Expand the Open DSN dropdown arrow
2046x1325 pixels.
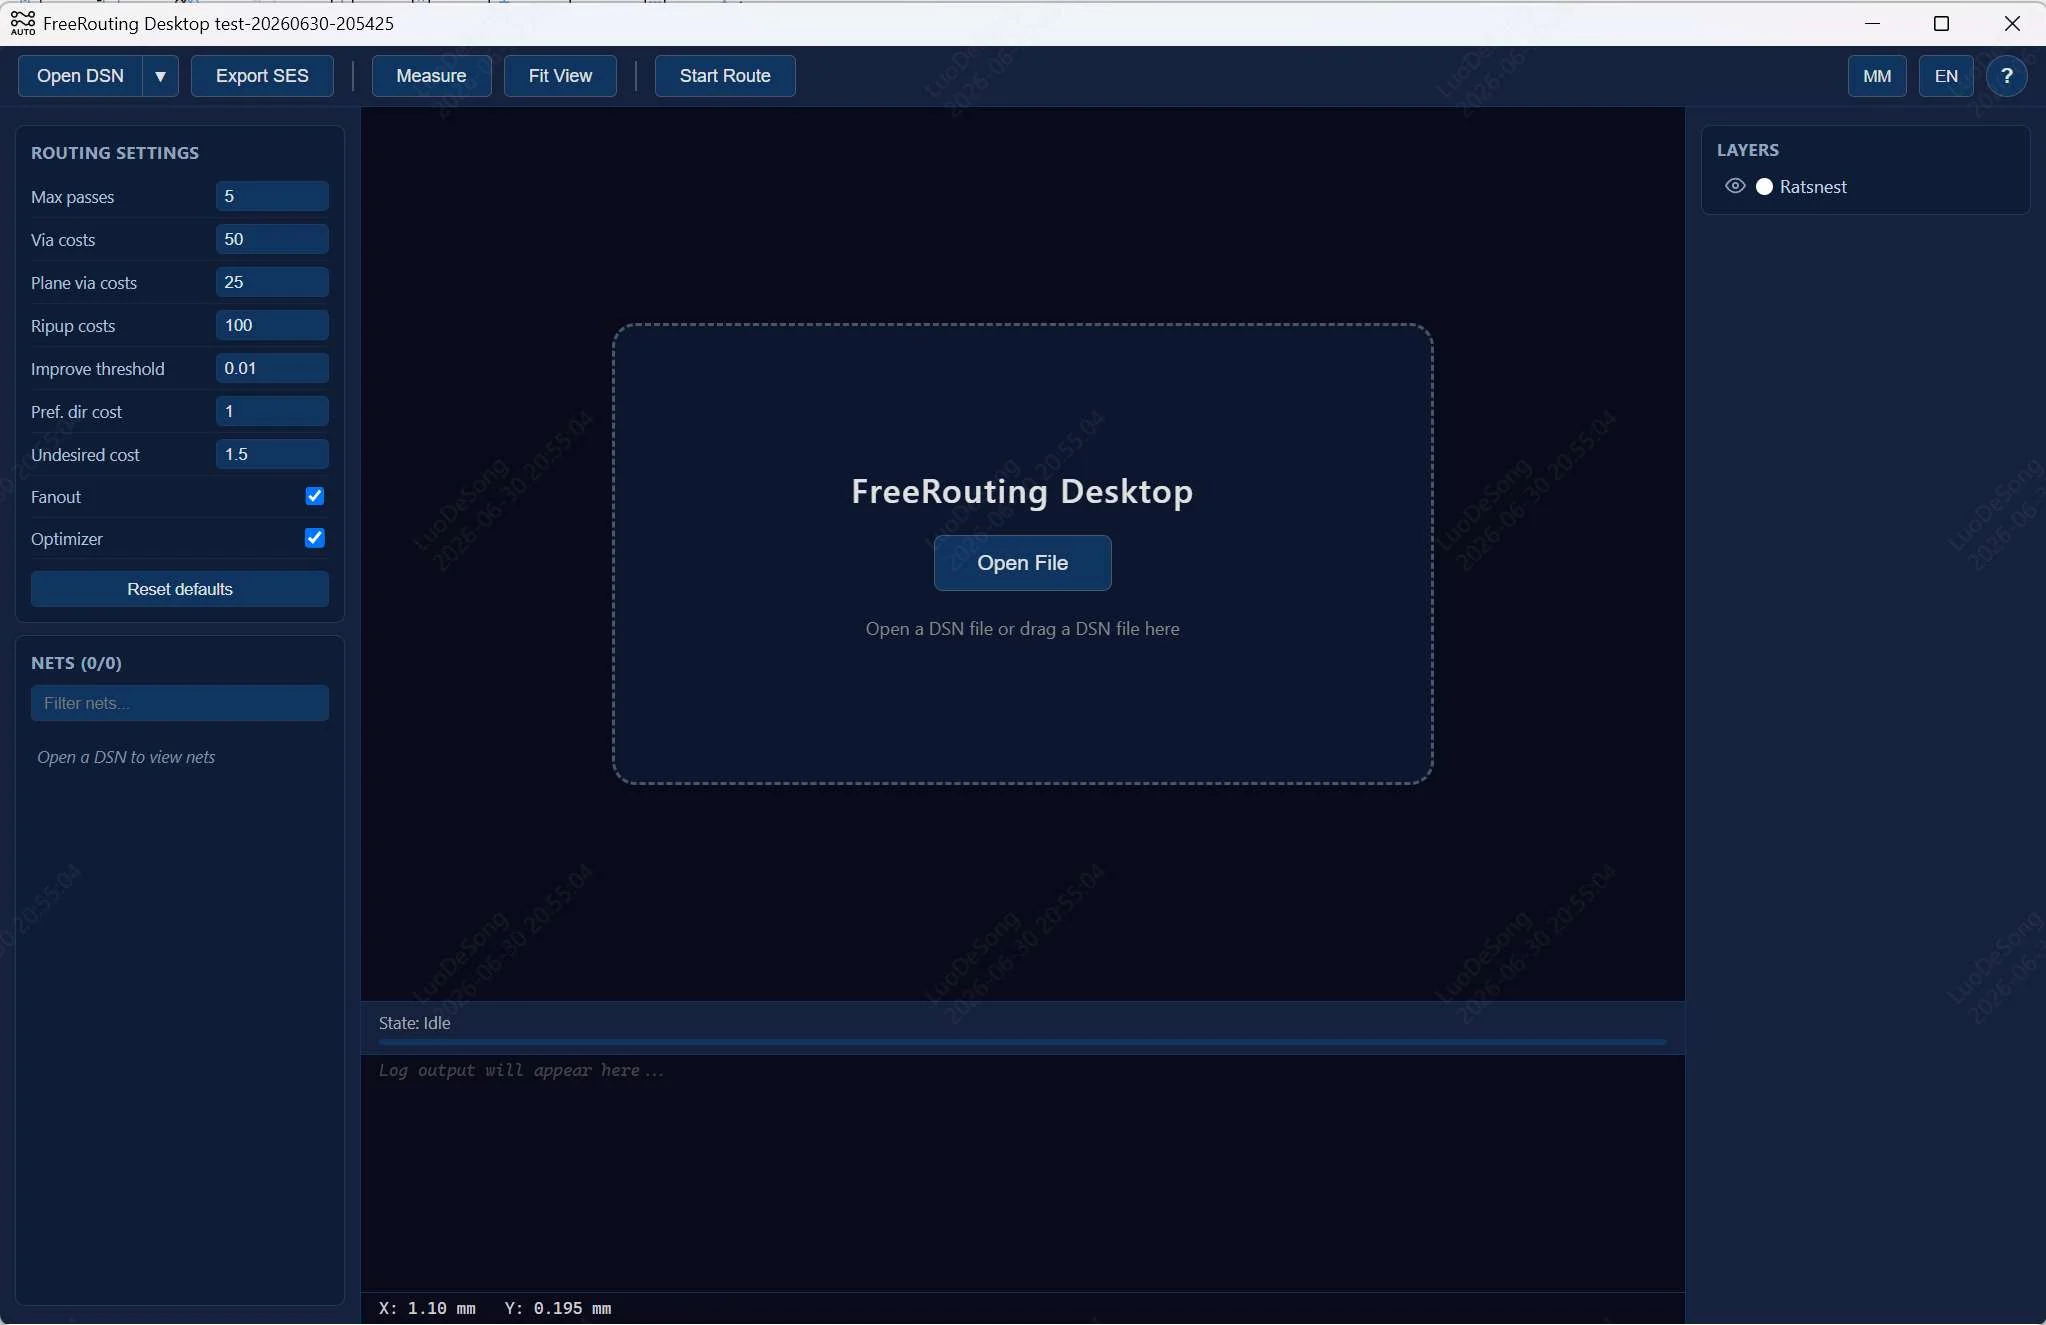[x=160, y=76]
